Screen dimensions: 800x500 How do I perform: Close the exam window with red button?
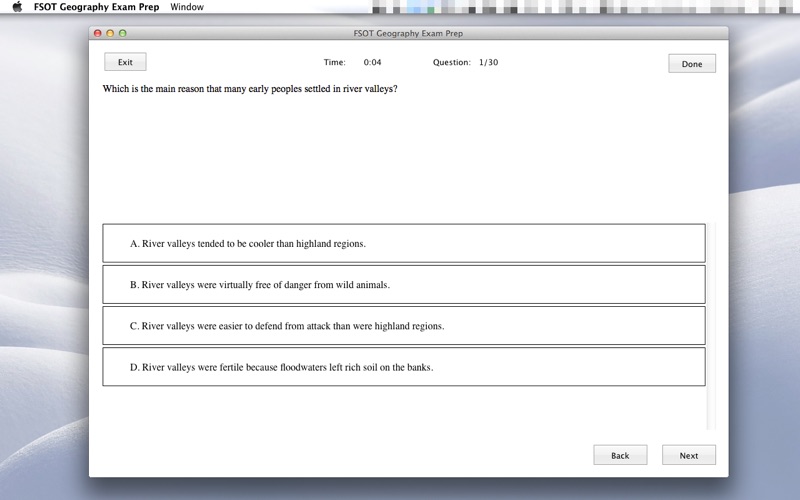(x=97, y=33)
